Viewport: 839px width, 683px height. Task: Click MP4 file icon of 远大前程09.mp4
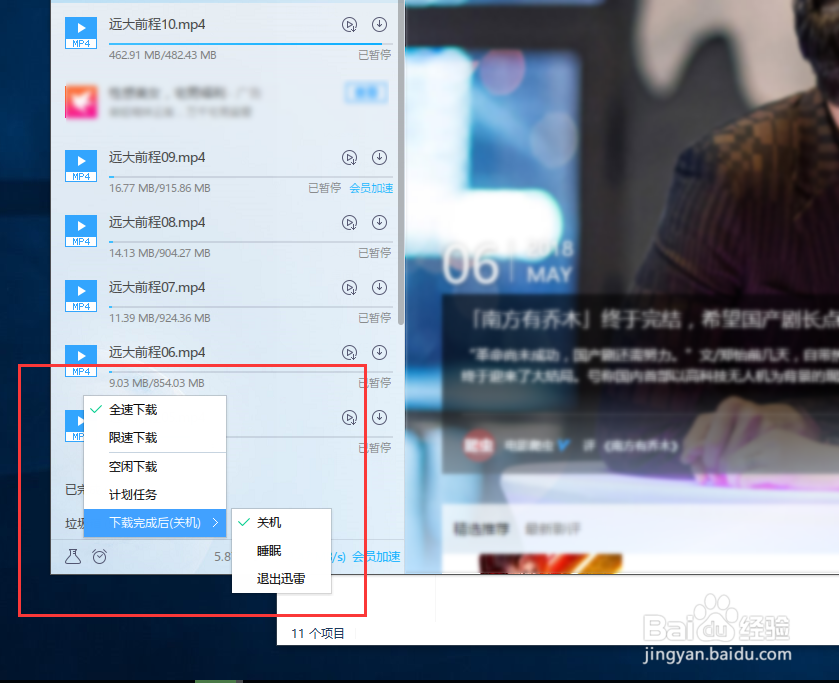point(81,166)
